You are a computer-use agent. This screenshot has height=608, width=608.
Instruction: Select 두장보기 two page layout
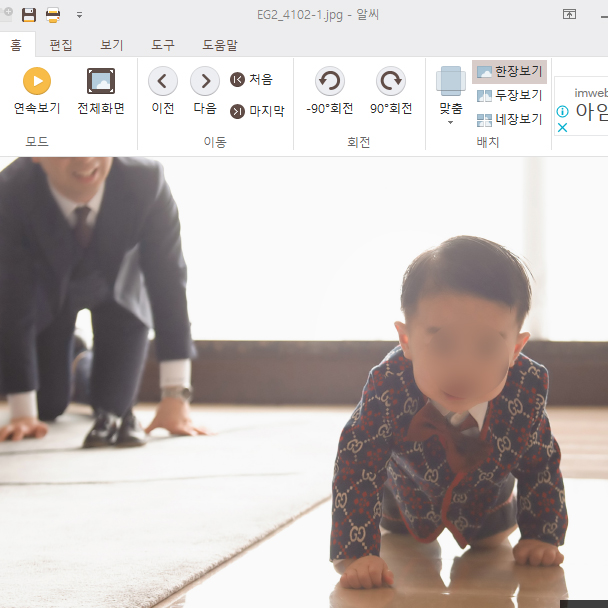click(509, 96)
